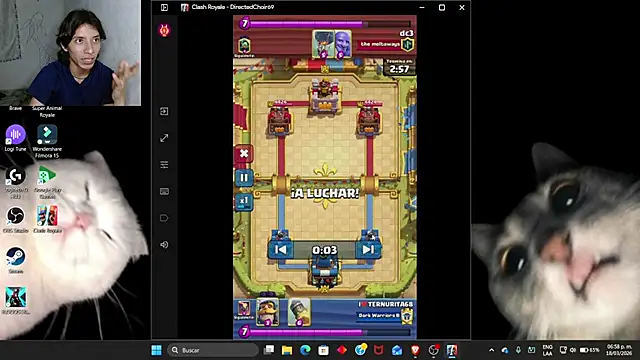640x360 pixels.
Task: Mute sound using the sidebar speaker icon
Action: tap(164, 244)
